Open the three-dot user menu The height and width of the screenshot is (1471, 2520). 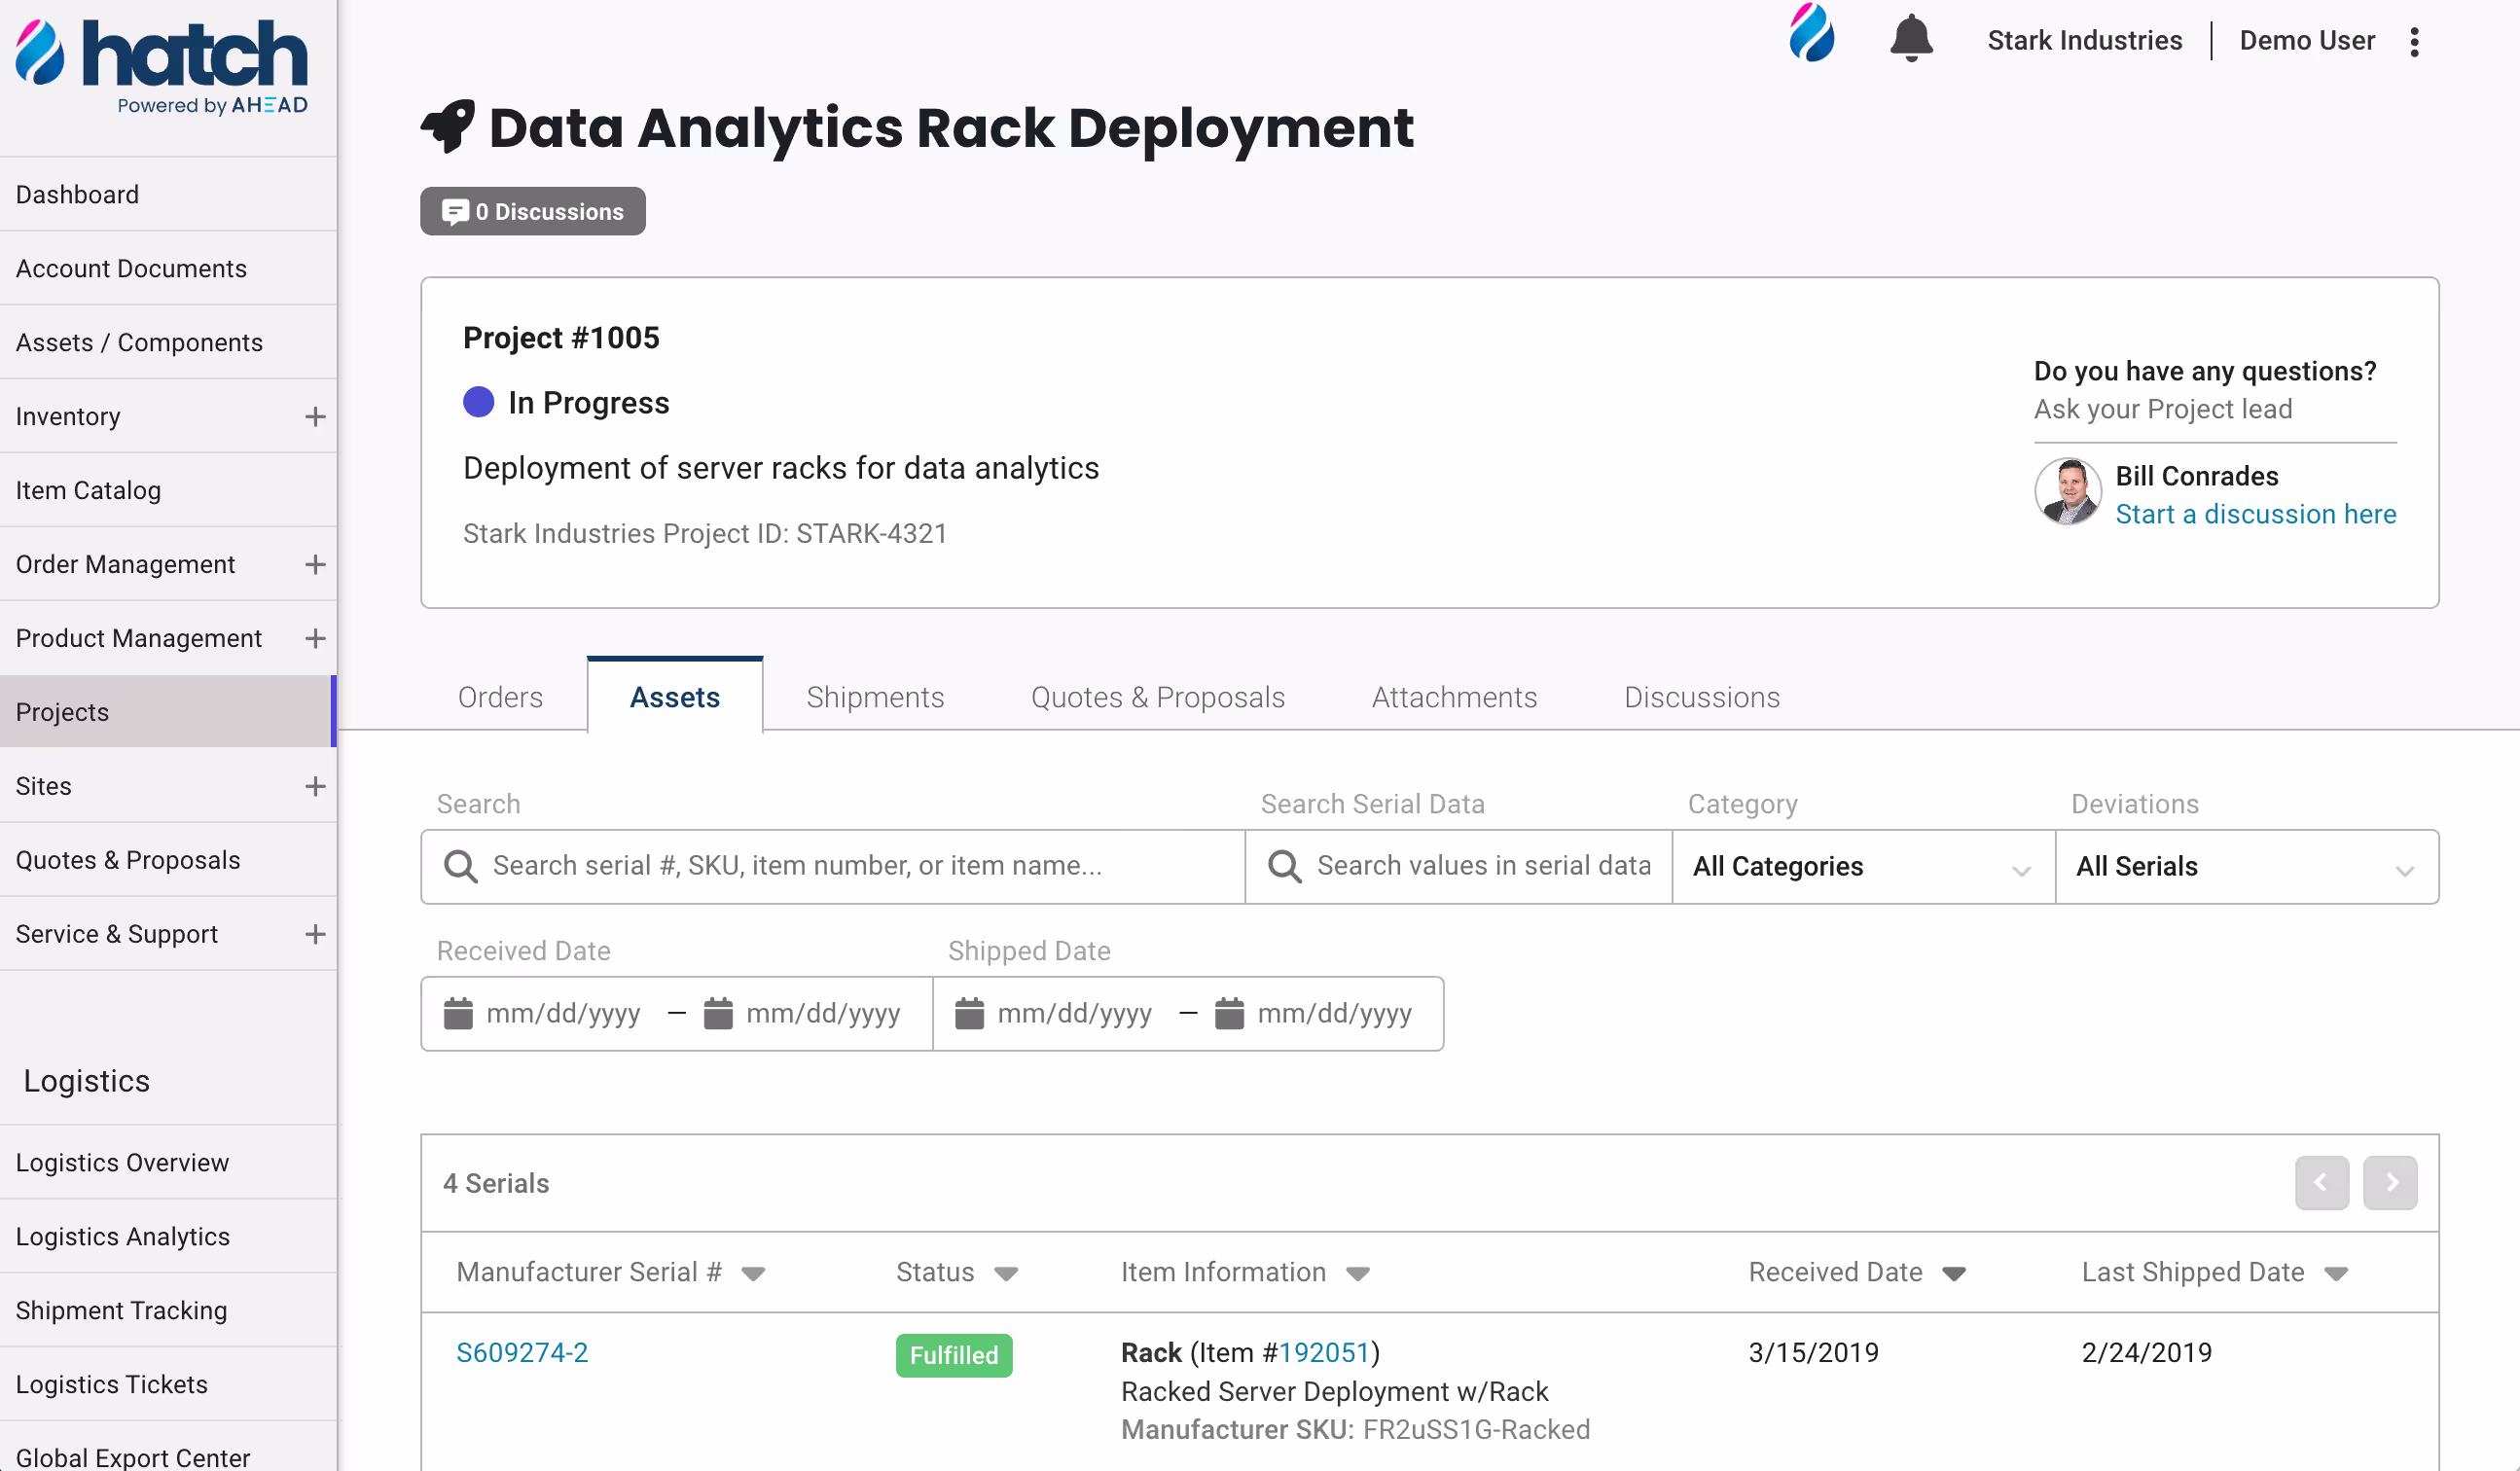tap(2414, 42)
